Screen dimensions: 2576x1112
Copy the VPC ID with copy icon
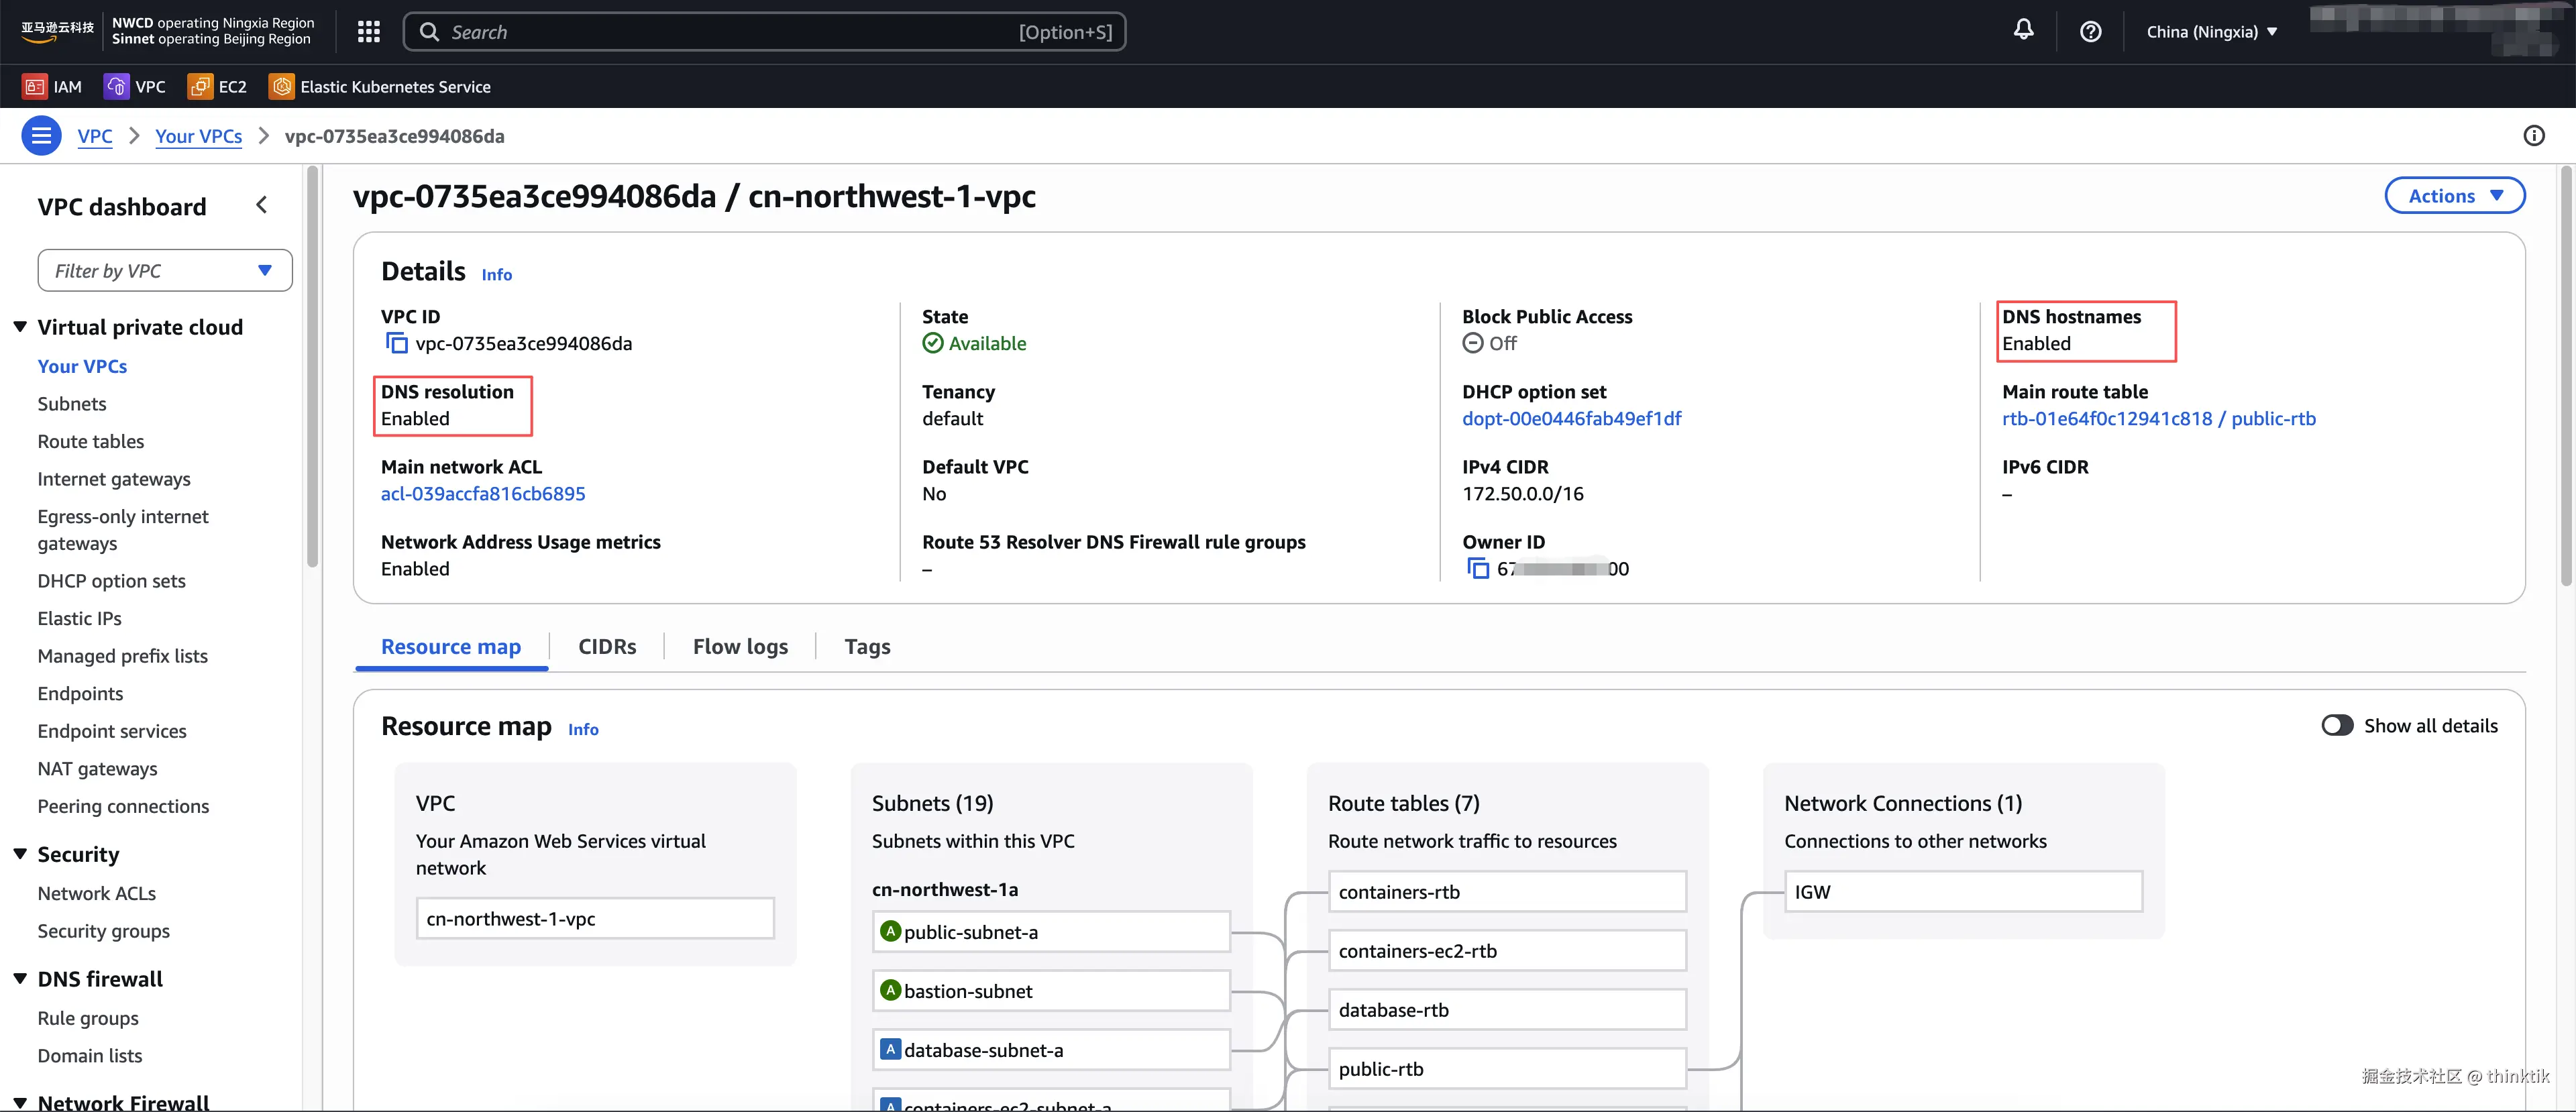click(x=396, y=344)
